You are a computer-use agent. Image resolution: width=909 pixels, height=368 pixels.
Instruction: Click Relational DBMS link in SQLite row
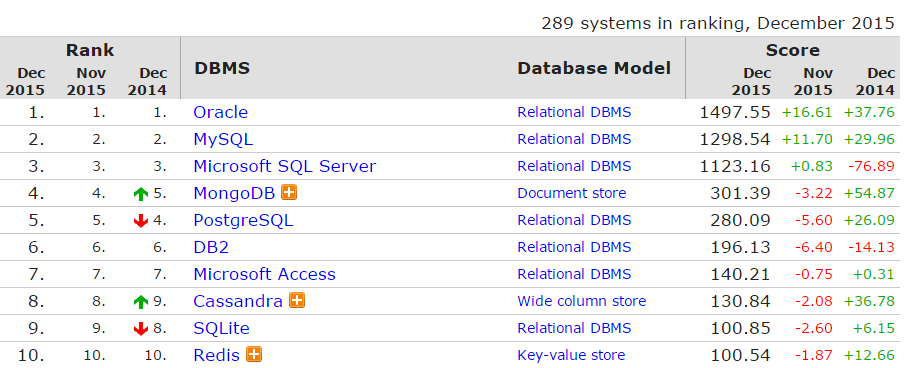pyautogui.click(x=574, y=328)
